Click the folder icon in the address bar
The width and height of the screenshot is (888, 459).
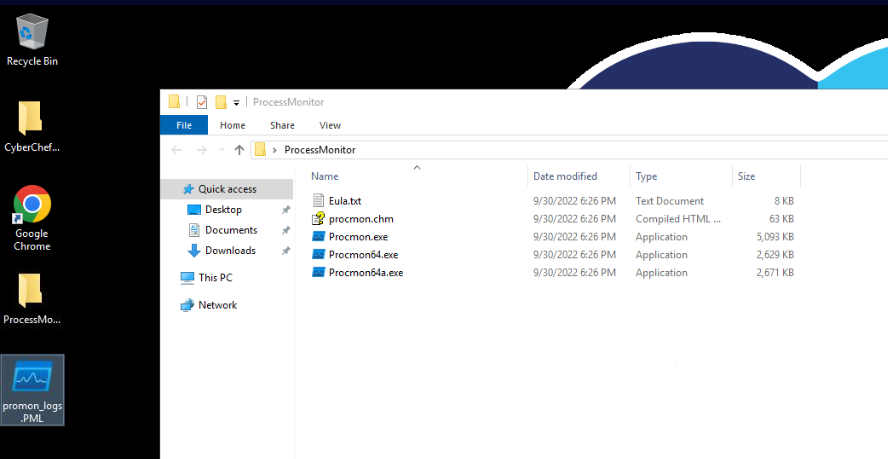[260, 150]
